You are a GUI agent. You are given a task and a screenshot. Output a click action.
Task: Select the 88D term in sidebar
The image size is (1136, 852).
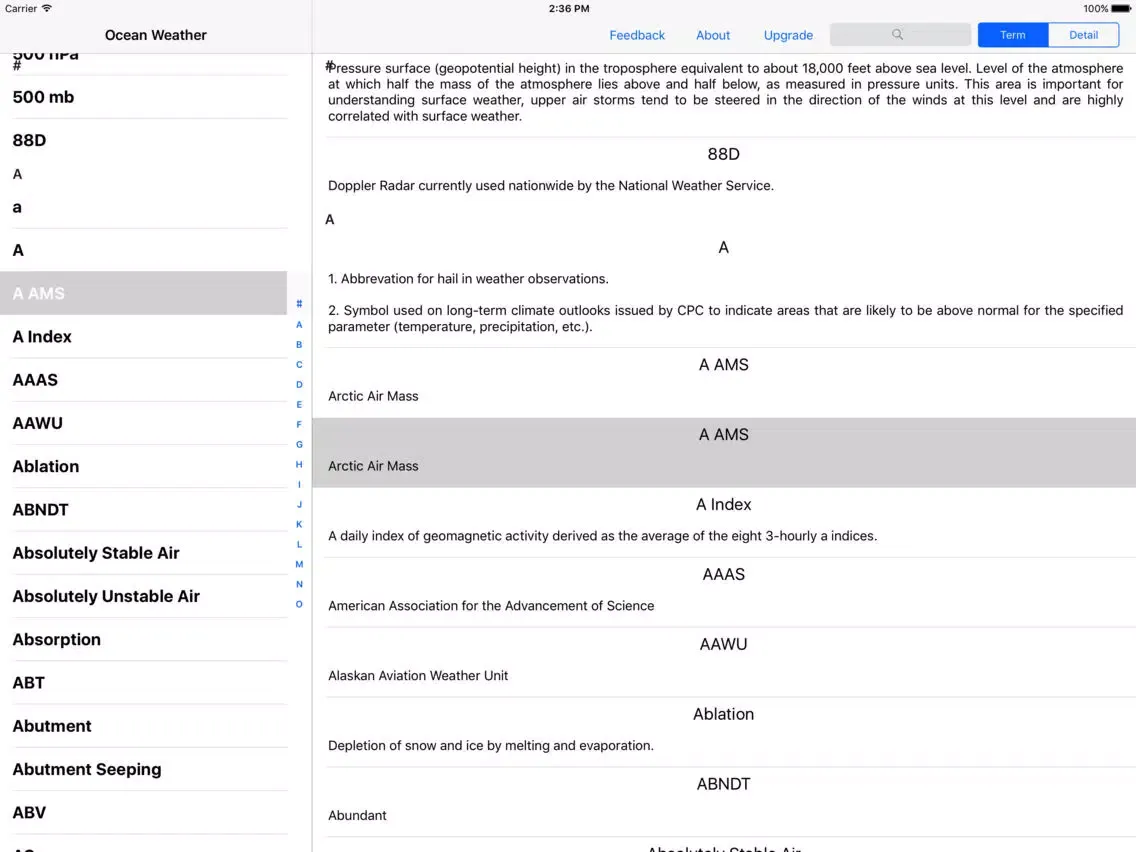click(x=143, y=141)
